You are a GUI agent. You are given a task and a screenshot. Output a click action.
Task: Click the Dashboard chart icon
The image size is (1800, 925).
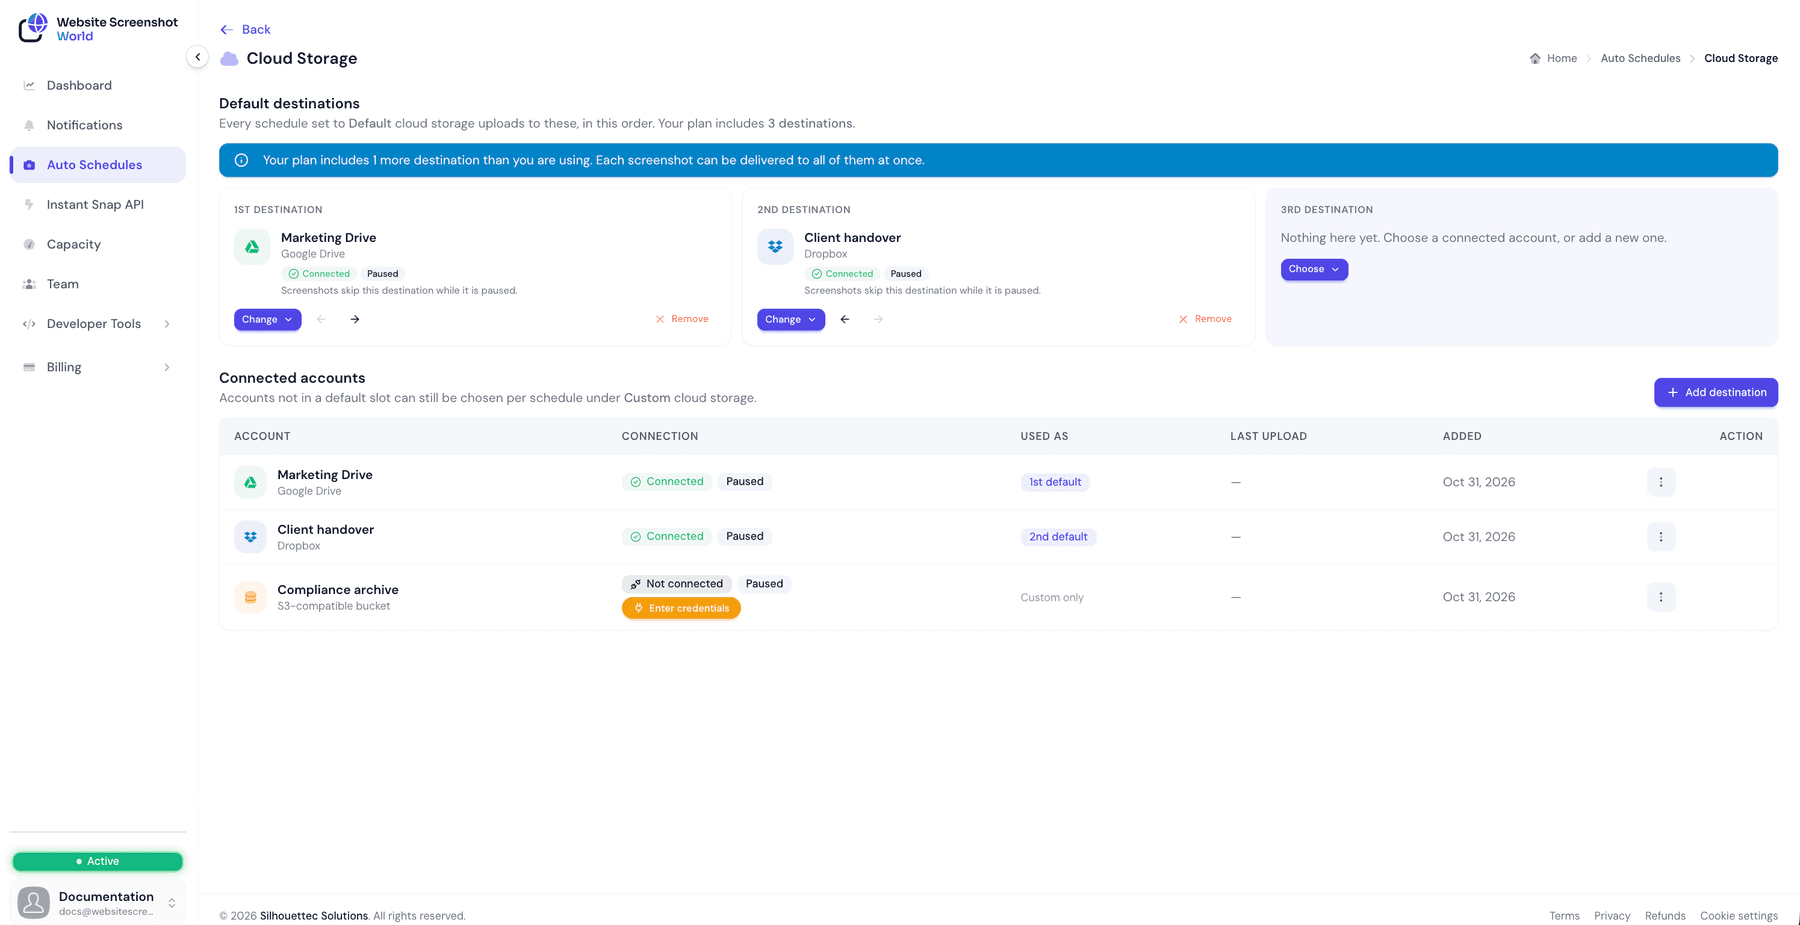(x=29, y=85)
